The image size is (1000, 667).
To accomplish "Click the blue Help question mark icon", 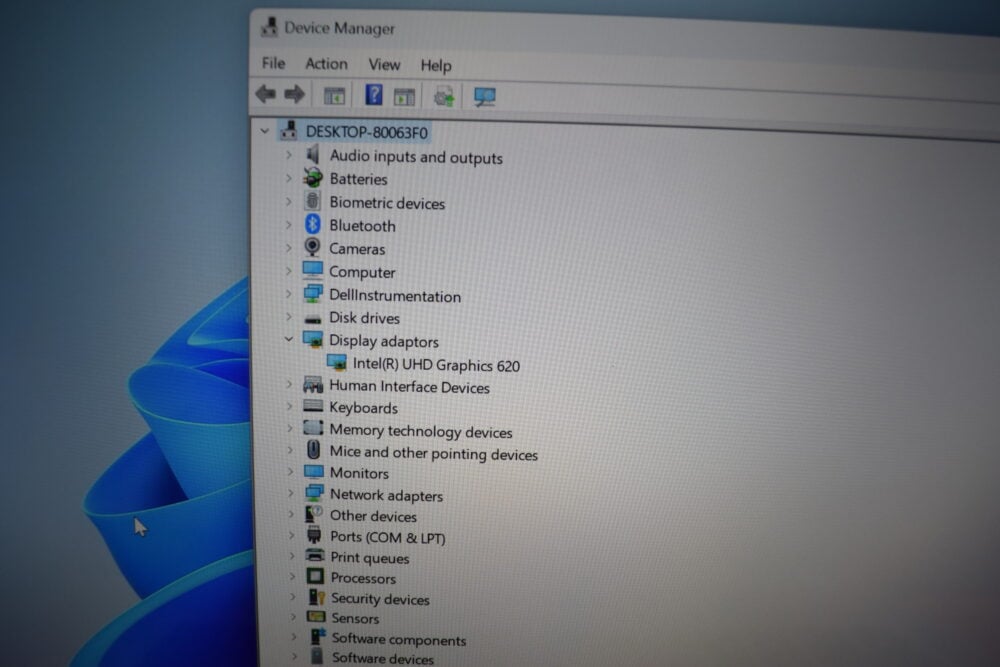I will pyautogui.click(x=374, y=95).
